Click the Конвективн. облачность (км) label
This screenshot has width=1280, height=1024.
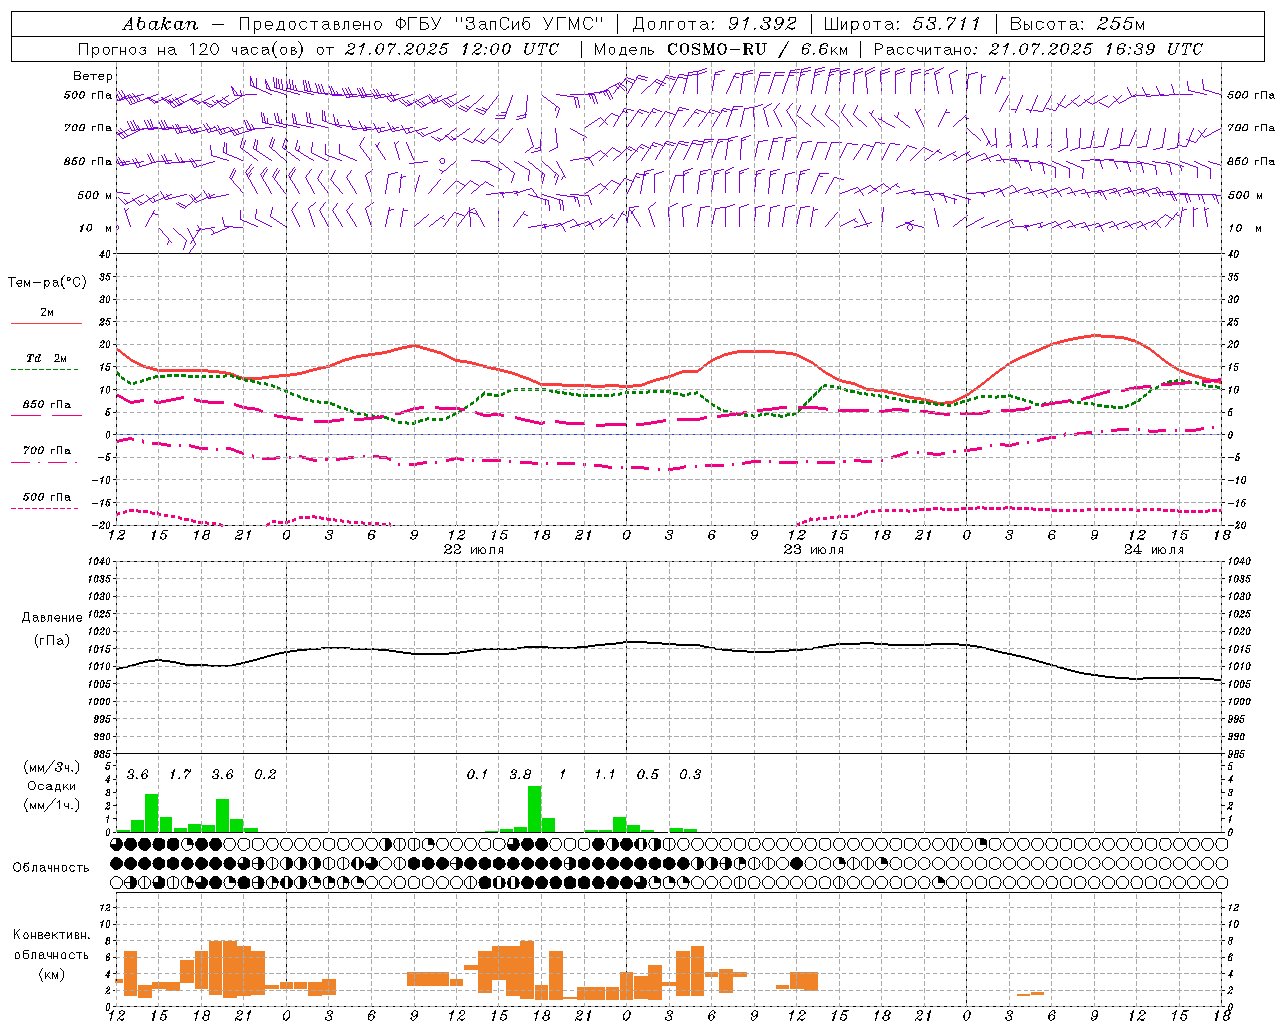51,954
